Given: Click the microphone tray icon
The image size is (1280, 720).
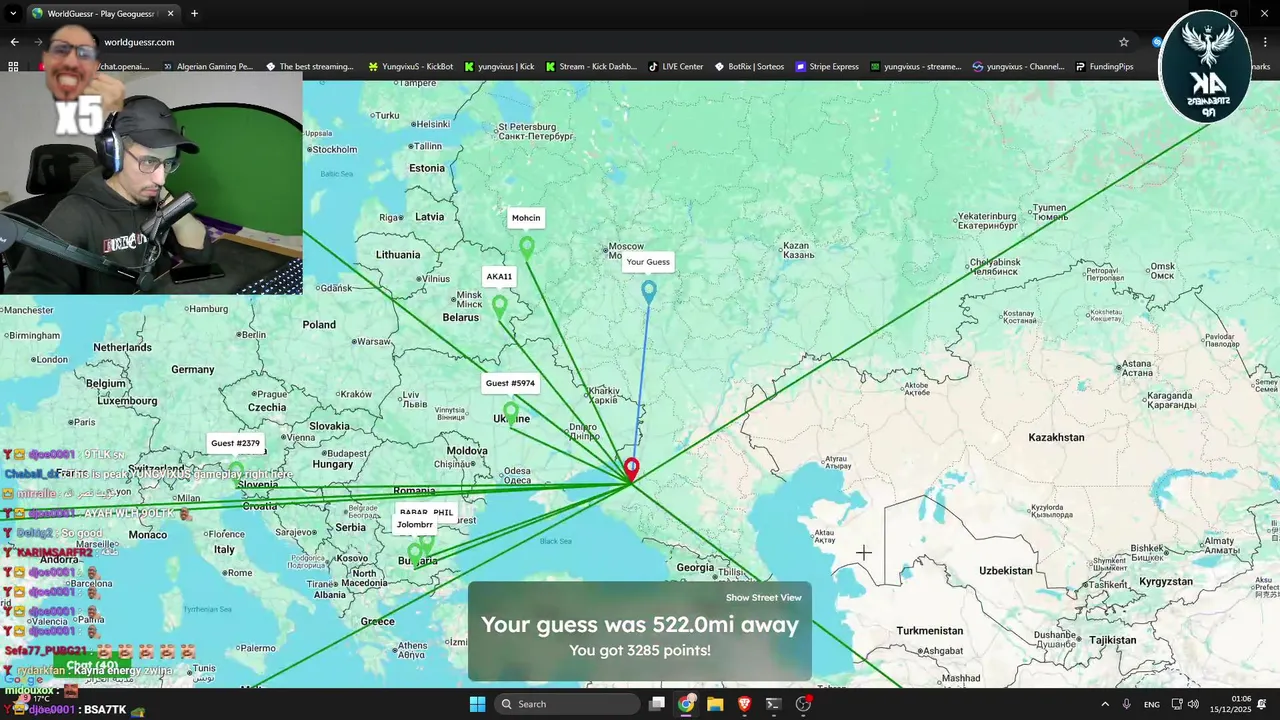Looking at the screenshot, I should point(1127,704).
